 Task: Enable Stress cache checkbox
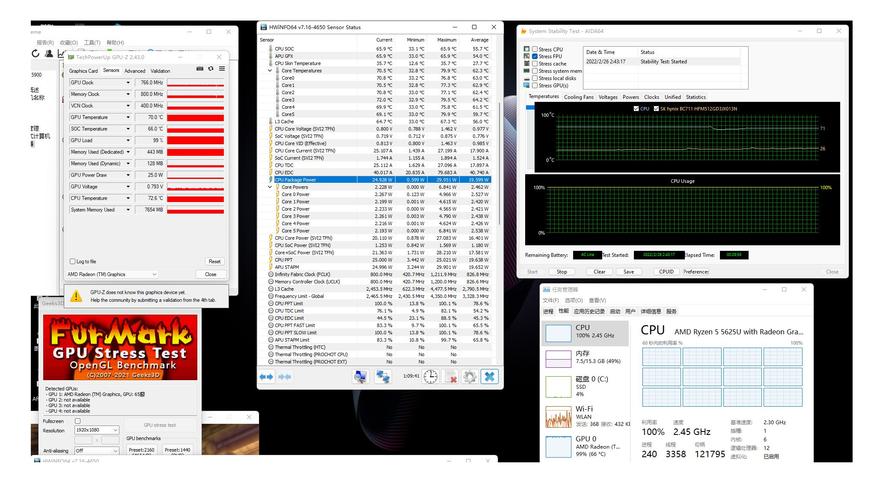(535, 64)
